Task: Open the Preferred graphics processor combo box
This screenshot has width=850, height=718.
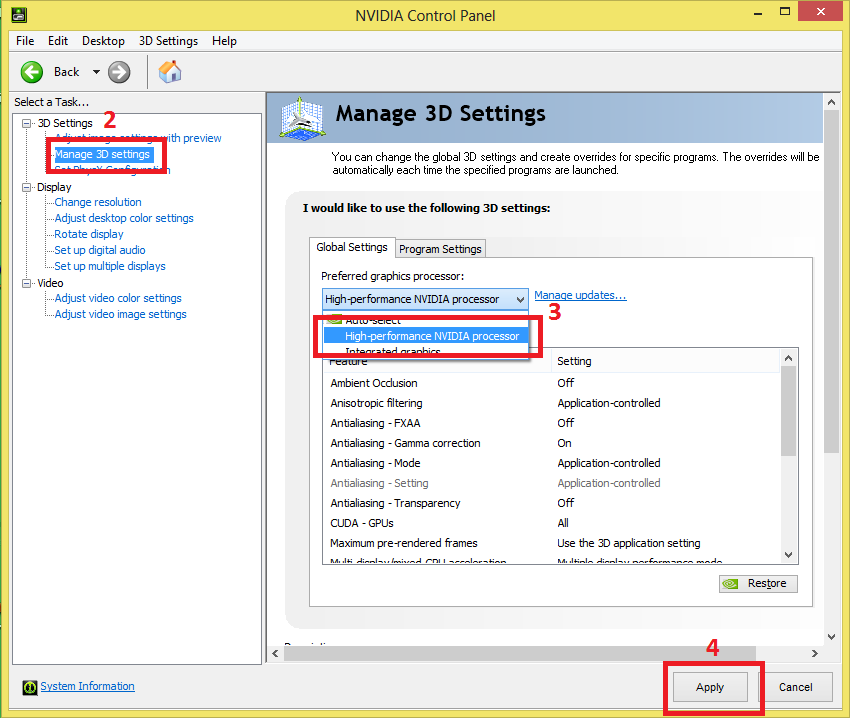Action: click(425, 299)
